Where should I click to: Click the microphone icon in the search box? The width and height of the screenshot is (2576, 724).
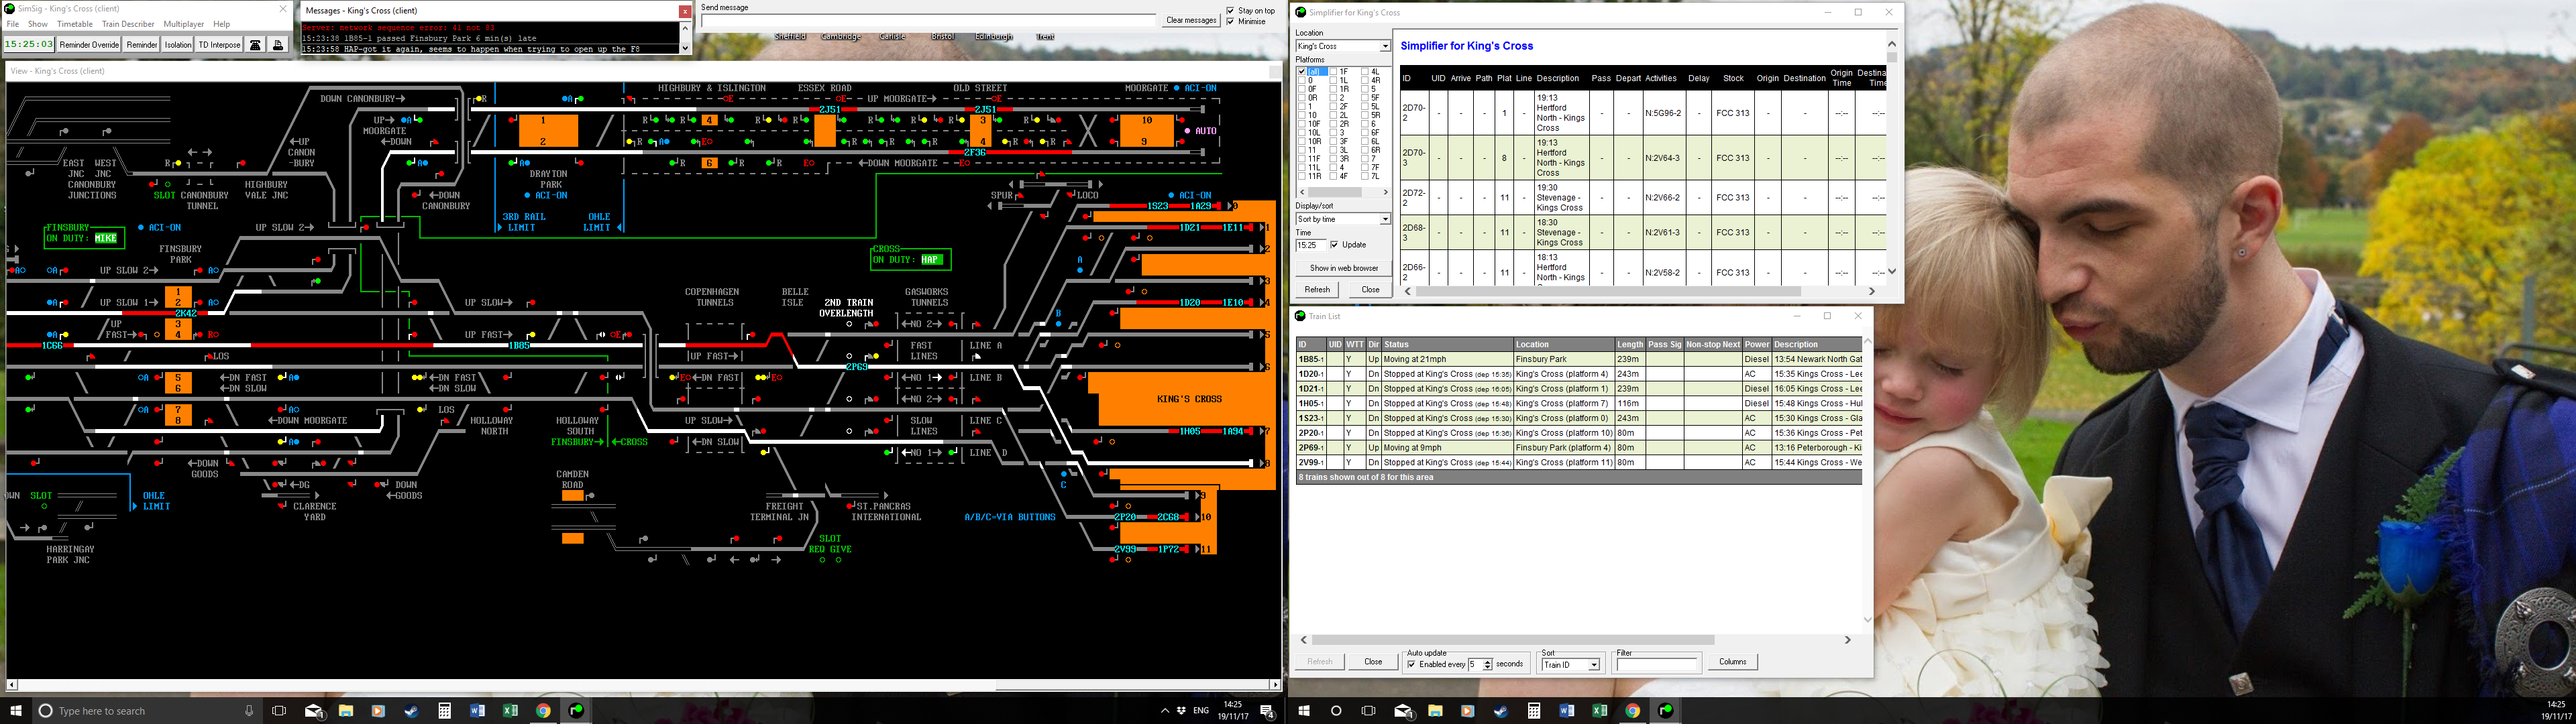click(x=249, y=711)
